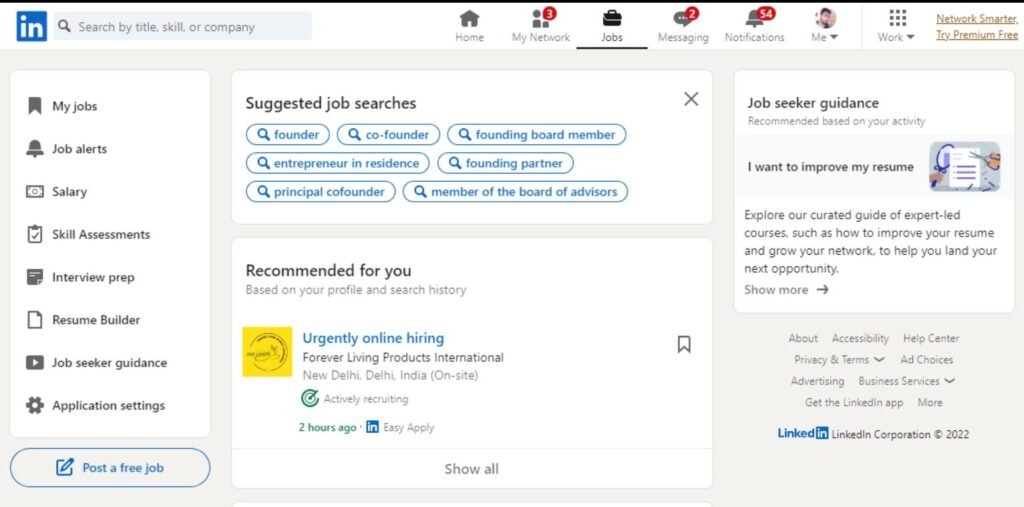Image resolution: width=1024 pixels, height=507 pixels.
Task: Expand the Business Services dropdown
Action: coord(950,381)
